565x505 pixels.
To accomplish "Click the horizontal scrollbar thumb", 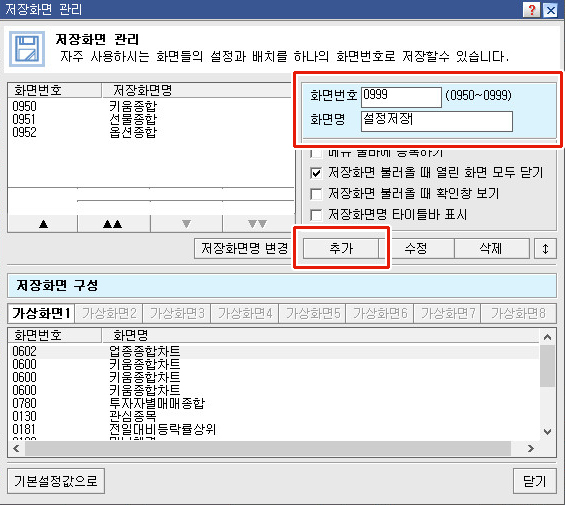I will (x=268, y=448).
